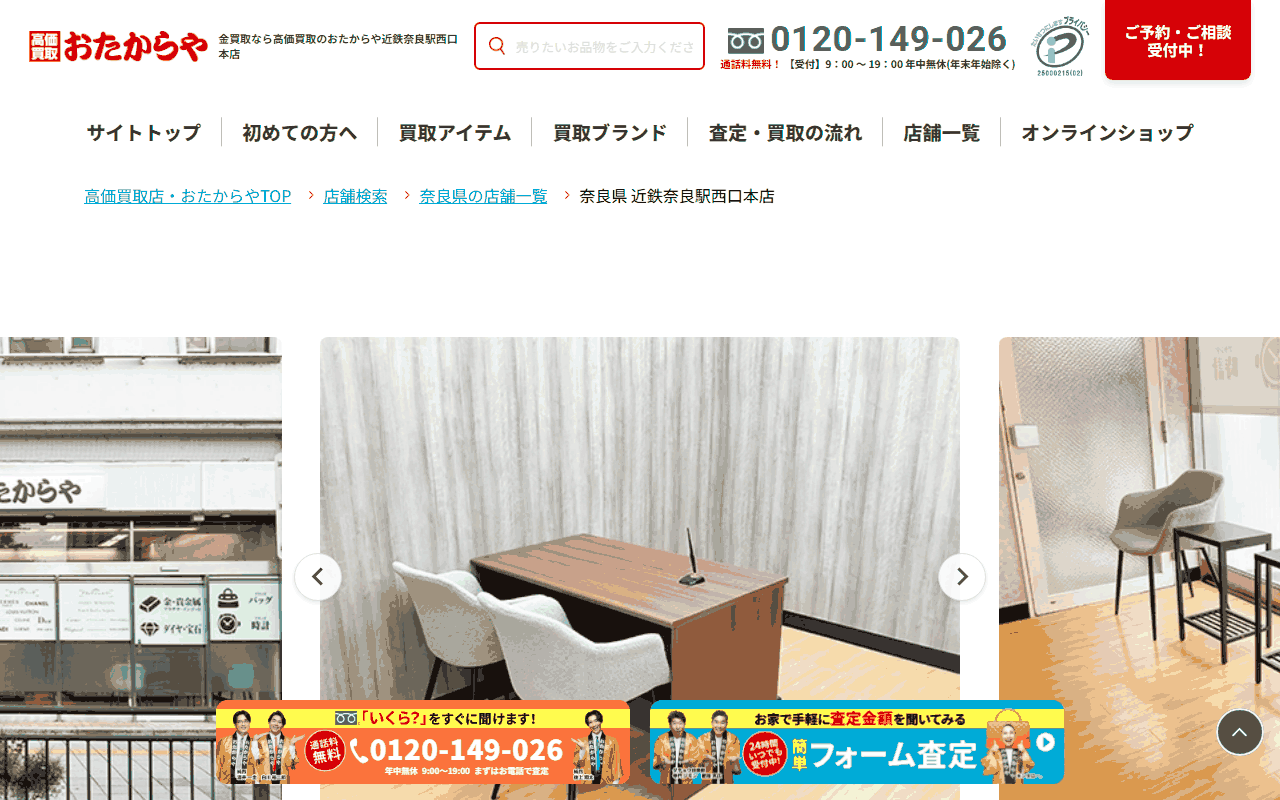1280x800 pixels.
Task: Follow 高価買取店・おたからやTOP breadcrumb link
Action: (188, 196)
